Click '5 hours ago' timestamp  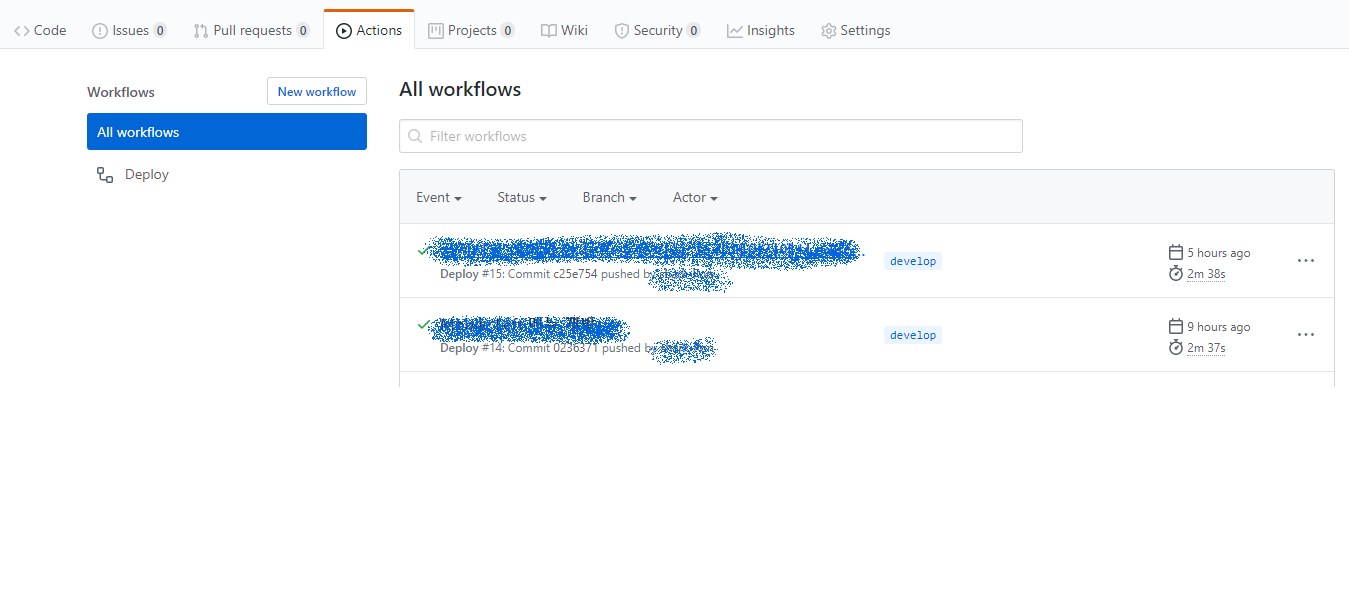[1219, 253]
